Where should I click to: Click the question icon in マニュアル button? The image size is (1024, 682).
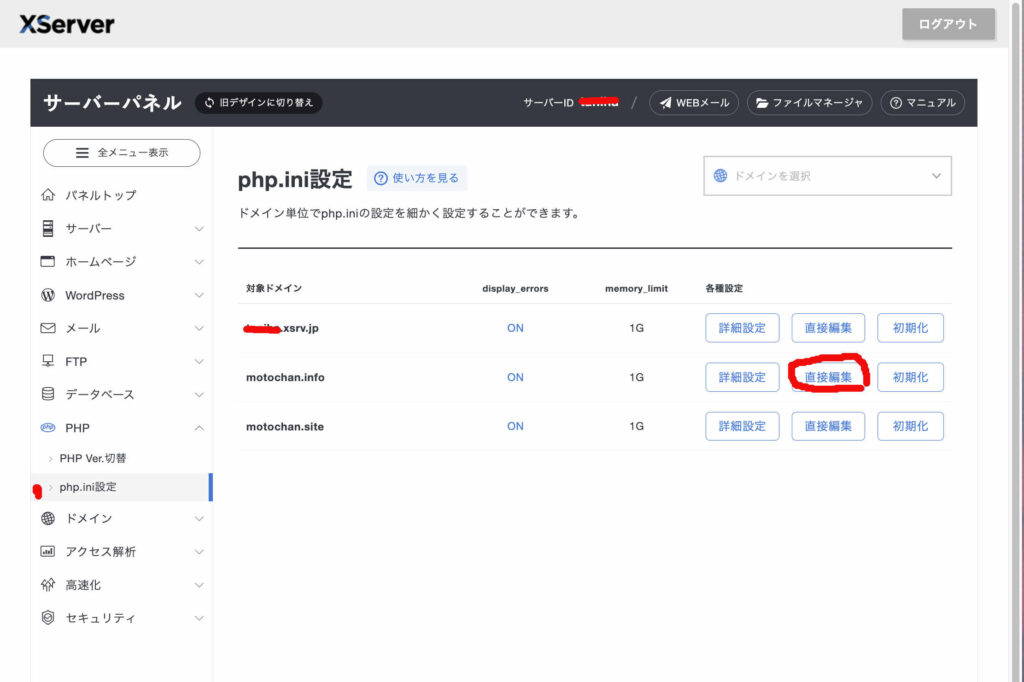pos(896,103)
